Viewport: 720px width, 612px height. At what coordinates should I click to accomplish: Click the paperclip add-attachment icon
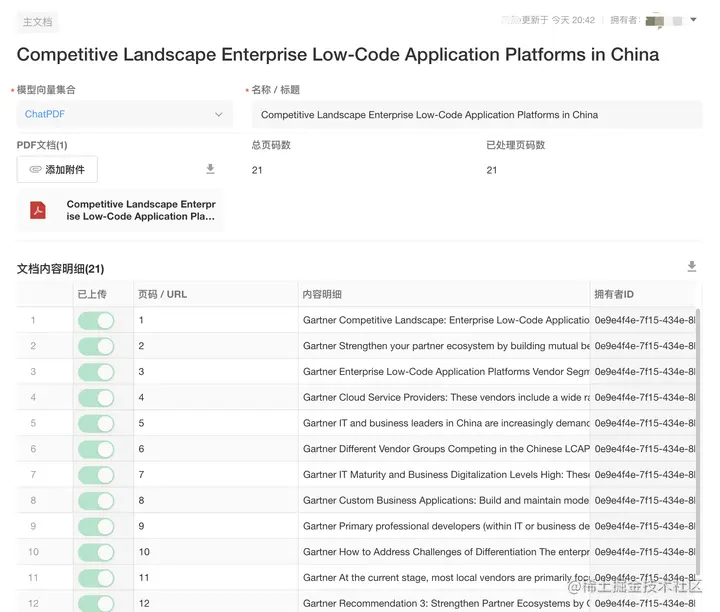(35, 169)
